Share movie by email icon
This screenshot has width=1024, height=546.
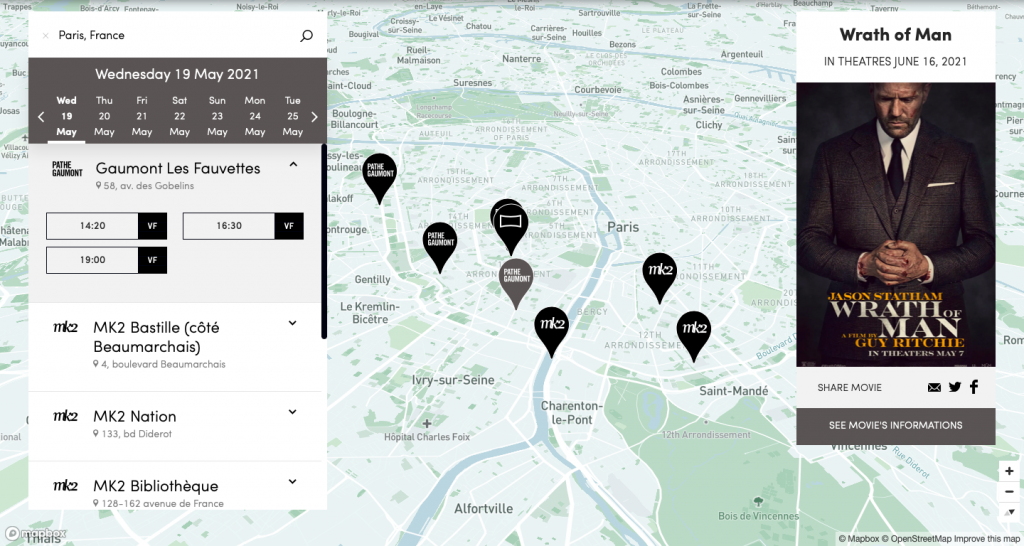click(935, 387)
